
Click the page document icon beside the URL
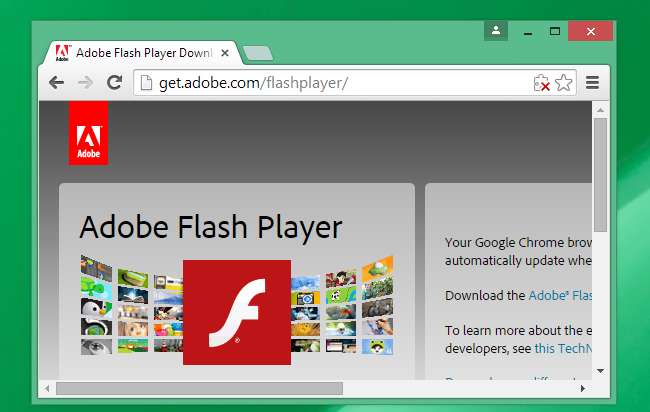pyautogui.click(x=146, y=82)
